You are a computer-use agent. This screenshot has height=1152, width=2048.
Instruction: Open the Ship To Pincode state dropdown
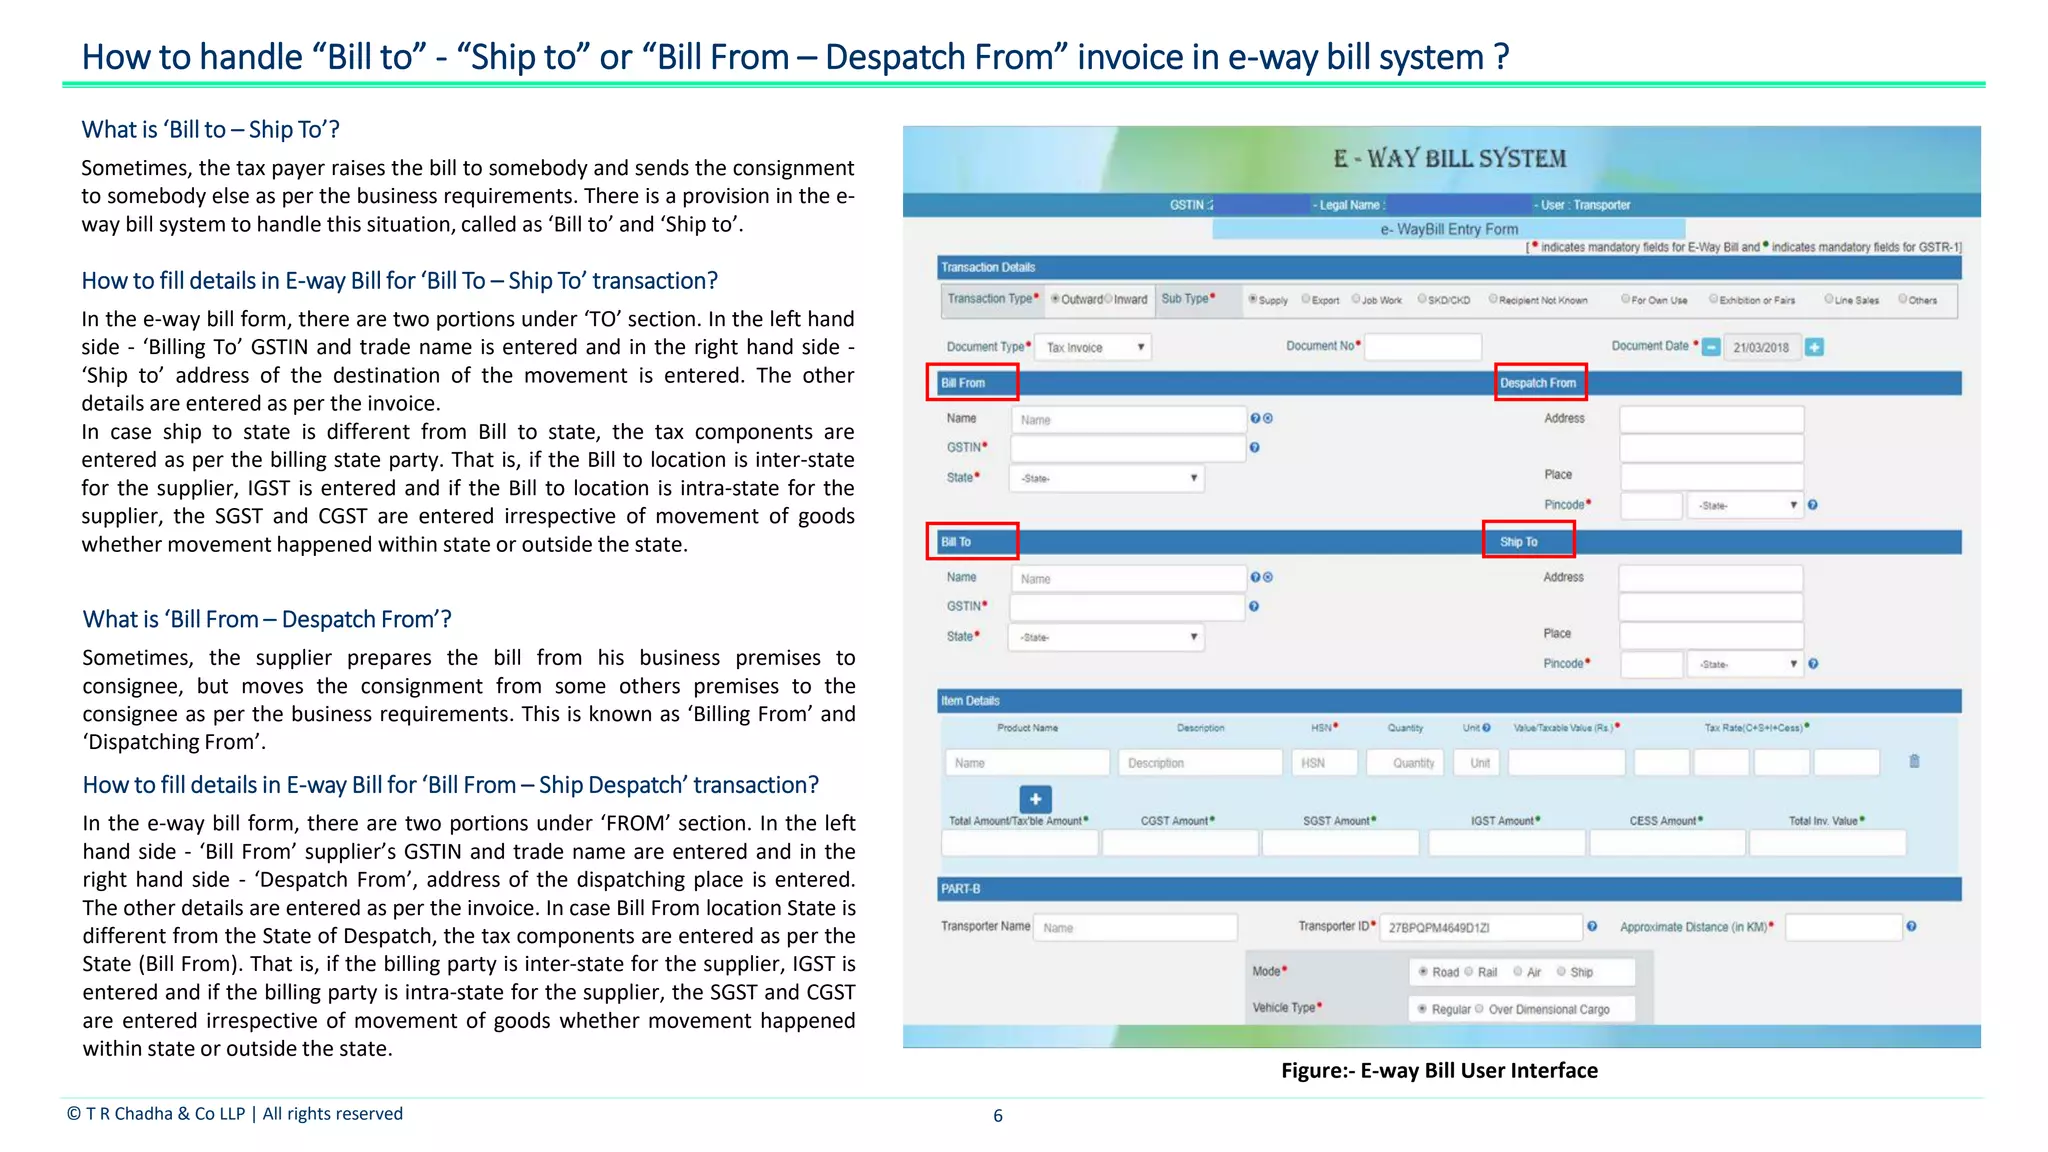tap(1745, 664)
